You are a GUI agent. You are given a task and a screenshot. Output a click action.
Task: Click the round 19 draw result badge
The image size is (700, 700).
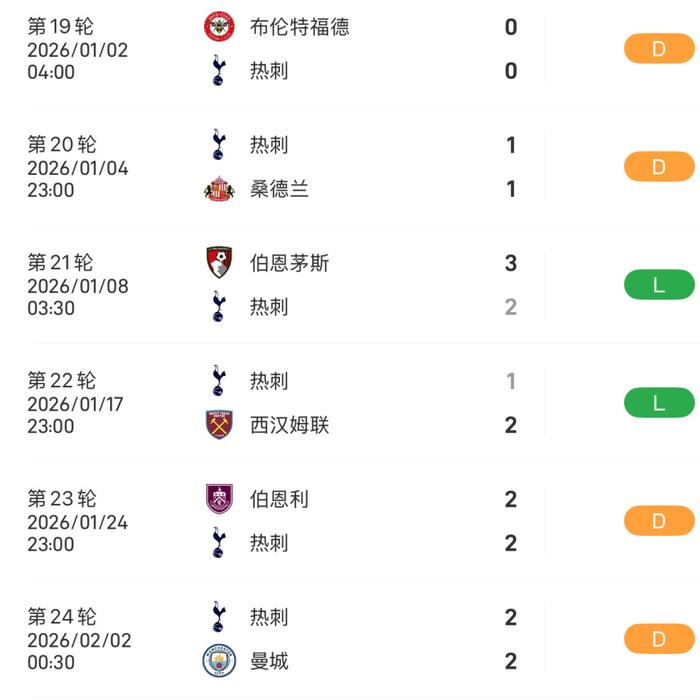(x=658, y=48)
